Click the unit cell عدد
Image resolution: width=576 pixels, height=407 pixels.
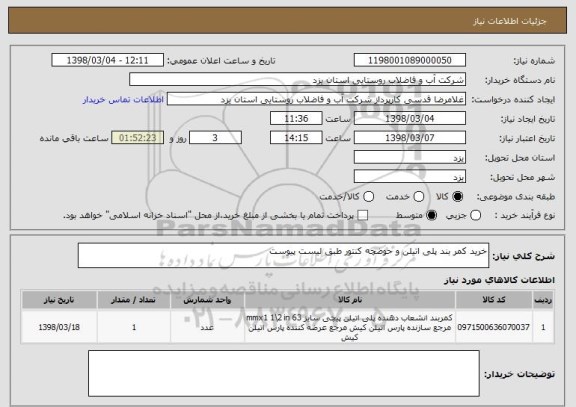[207, 327]
